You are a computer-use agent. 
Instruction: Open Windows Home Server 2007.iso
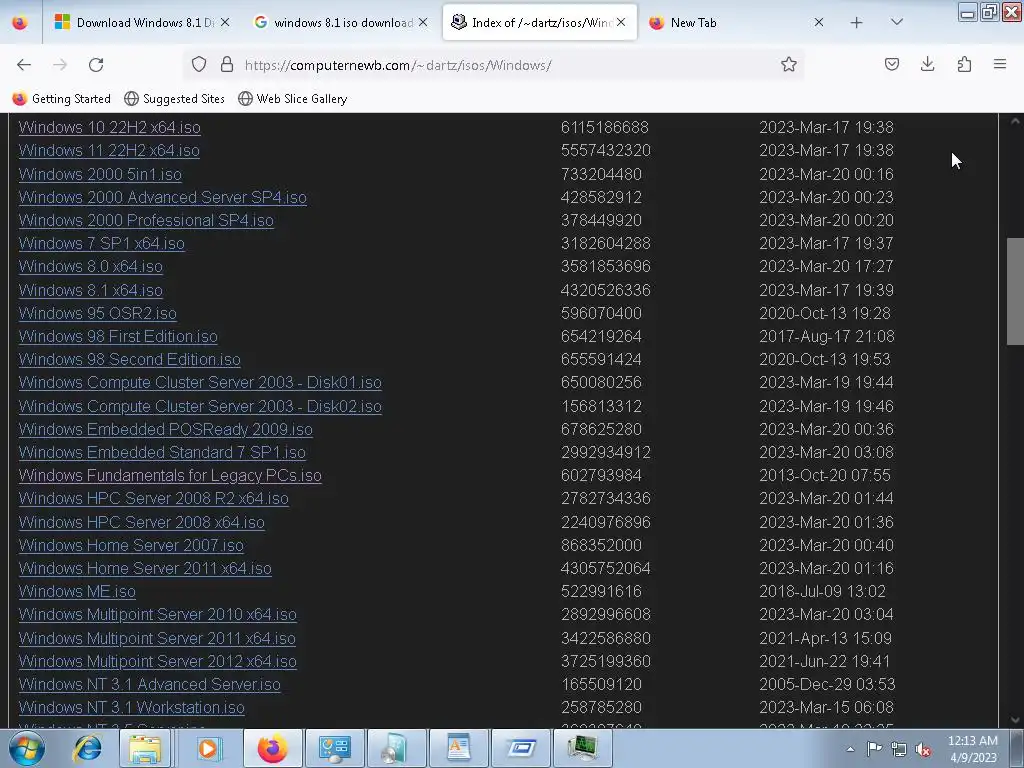[x=131, y=545]
